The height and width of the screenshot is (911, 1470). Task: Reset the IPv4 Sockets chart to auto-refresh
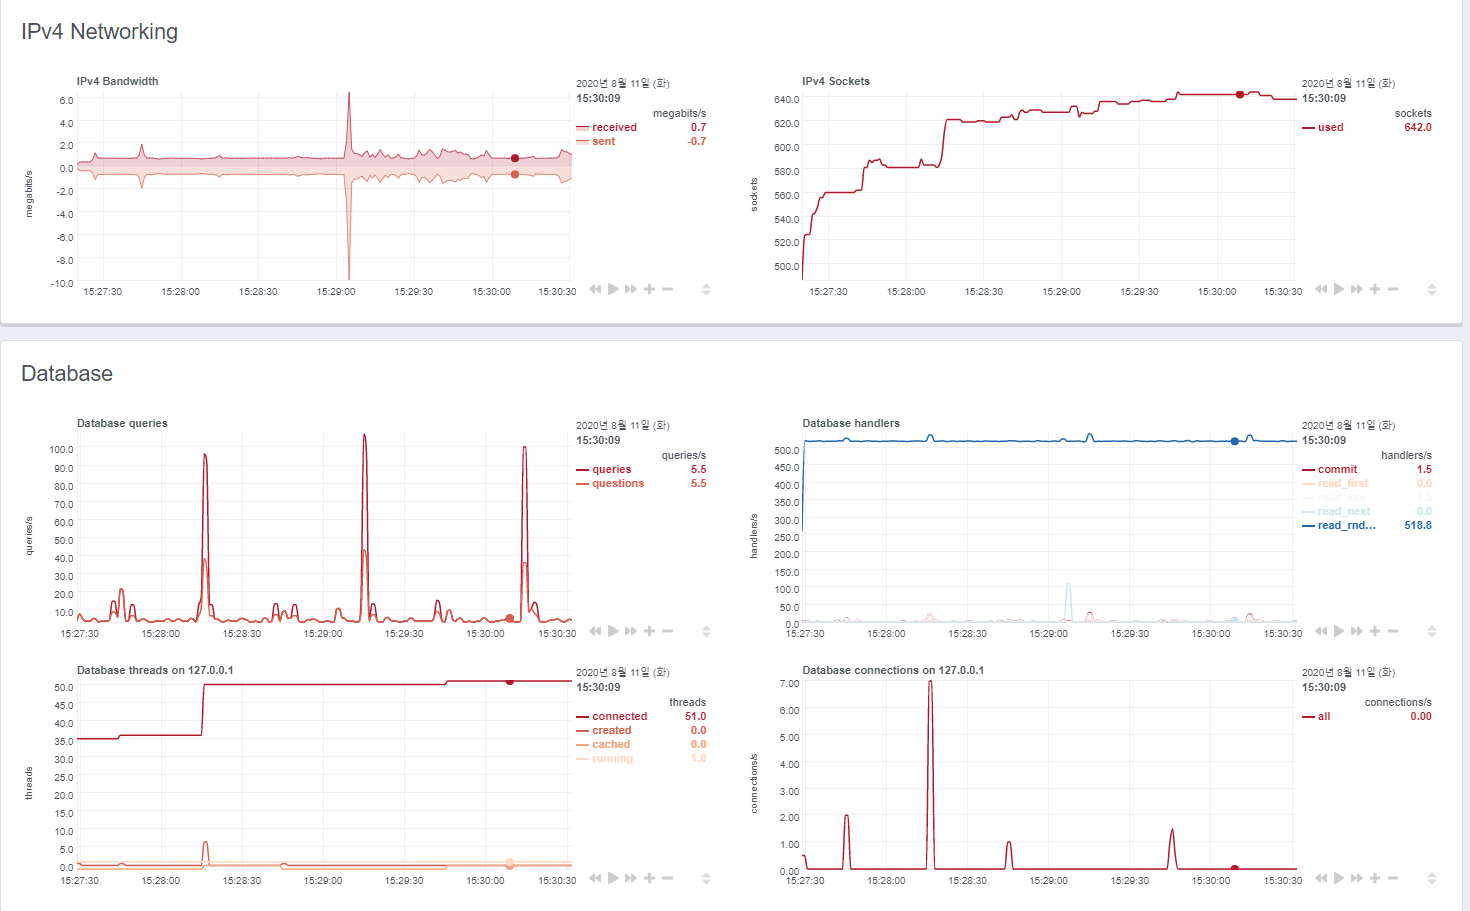[1339, 289]
